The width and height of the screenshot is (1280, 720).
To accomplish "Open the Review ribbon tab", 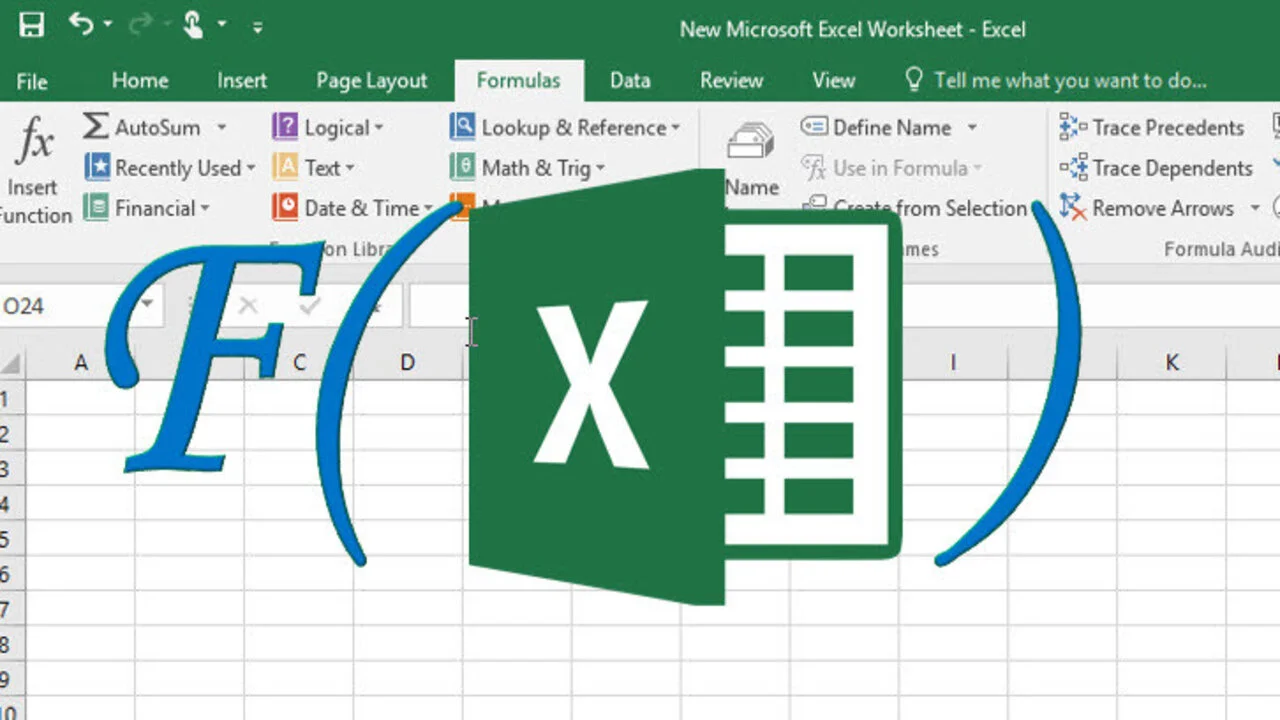I will [x=731, y=80].
